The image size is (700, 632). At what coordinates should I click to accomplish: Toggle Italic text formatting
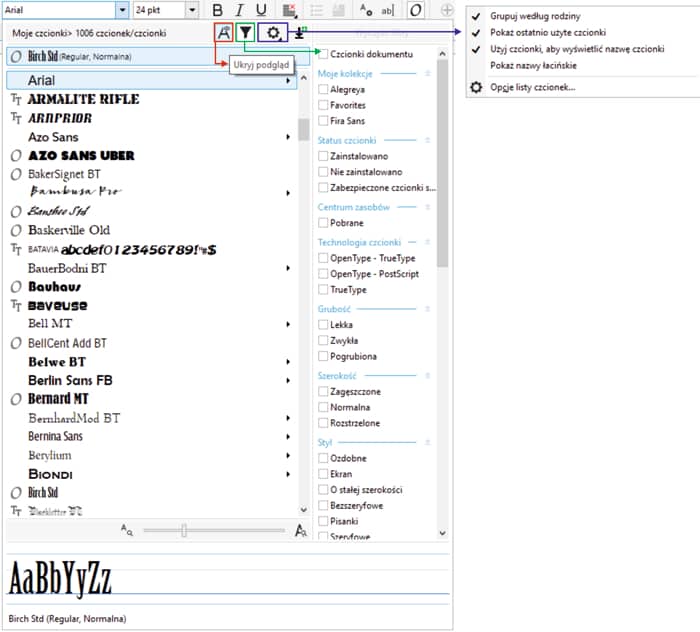pos(239,10)
